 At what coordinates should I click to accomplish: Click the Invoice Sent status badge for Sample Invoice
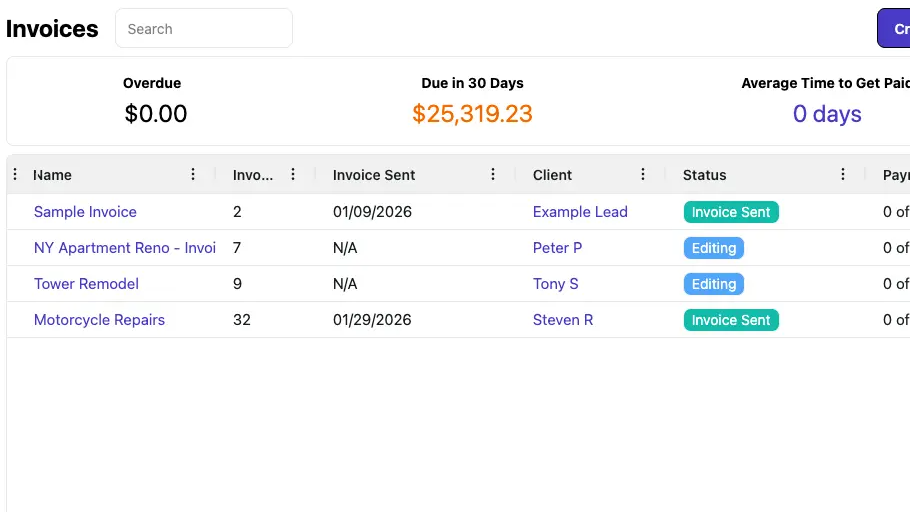tap(731, 212)
